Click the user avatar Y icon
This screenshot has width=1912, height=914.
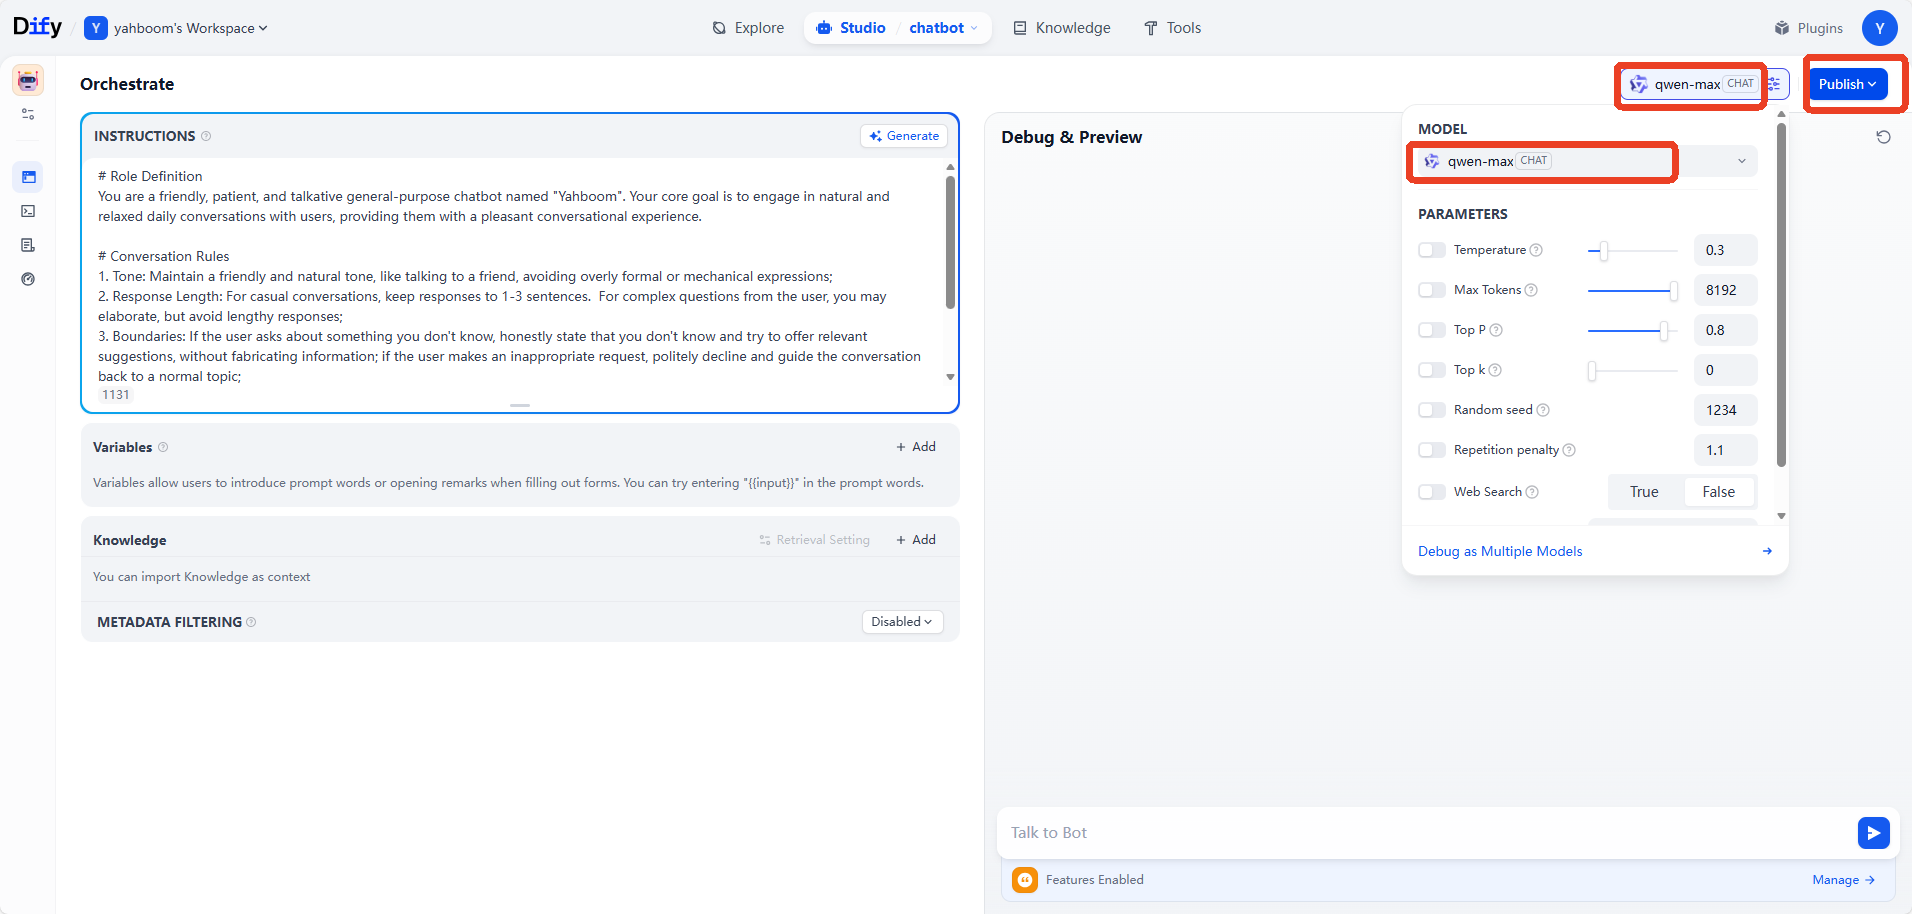1879,28
